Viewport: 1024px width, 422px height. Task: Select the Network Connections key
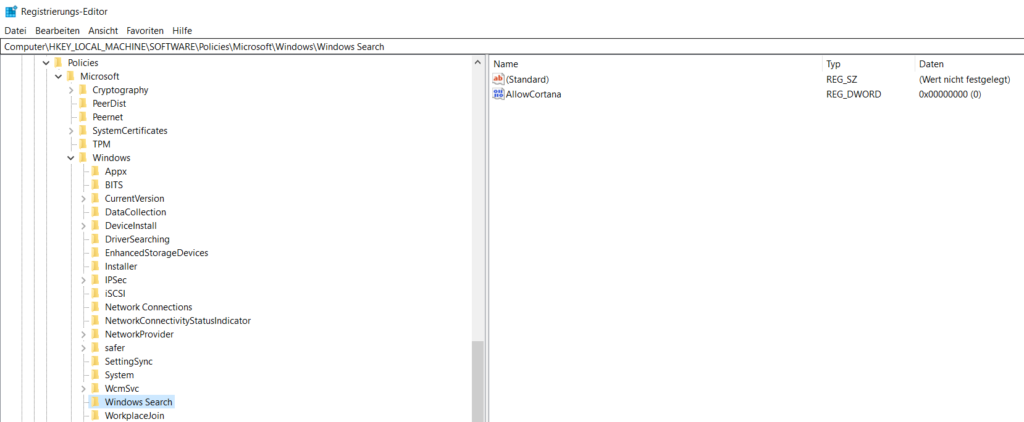tap(148, 307)
